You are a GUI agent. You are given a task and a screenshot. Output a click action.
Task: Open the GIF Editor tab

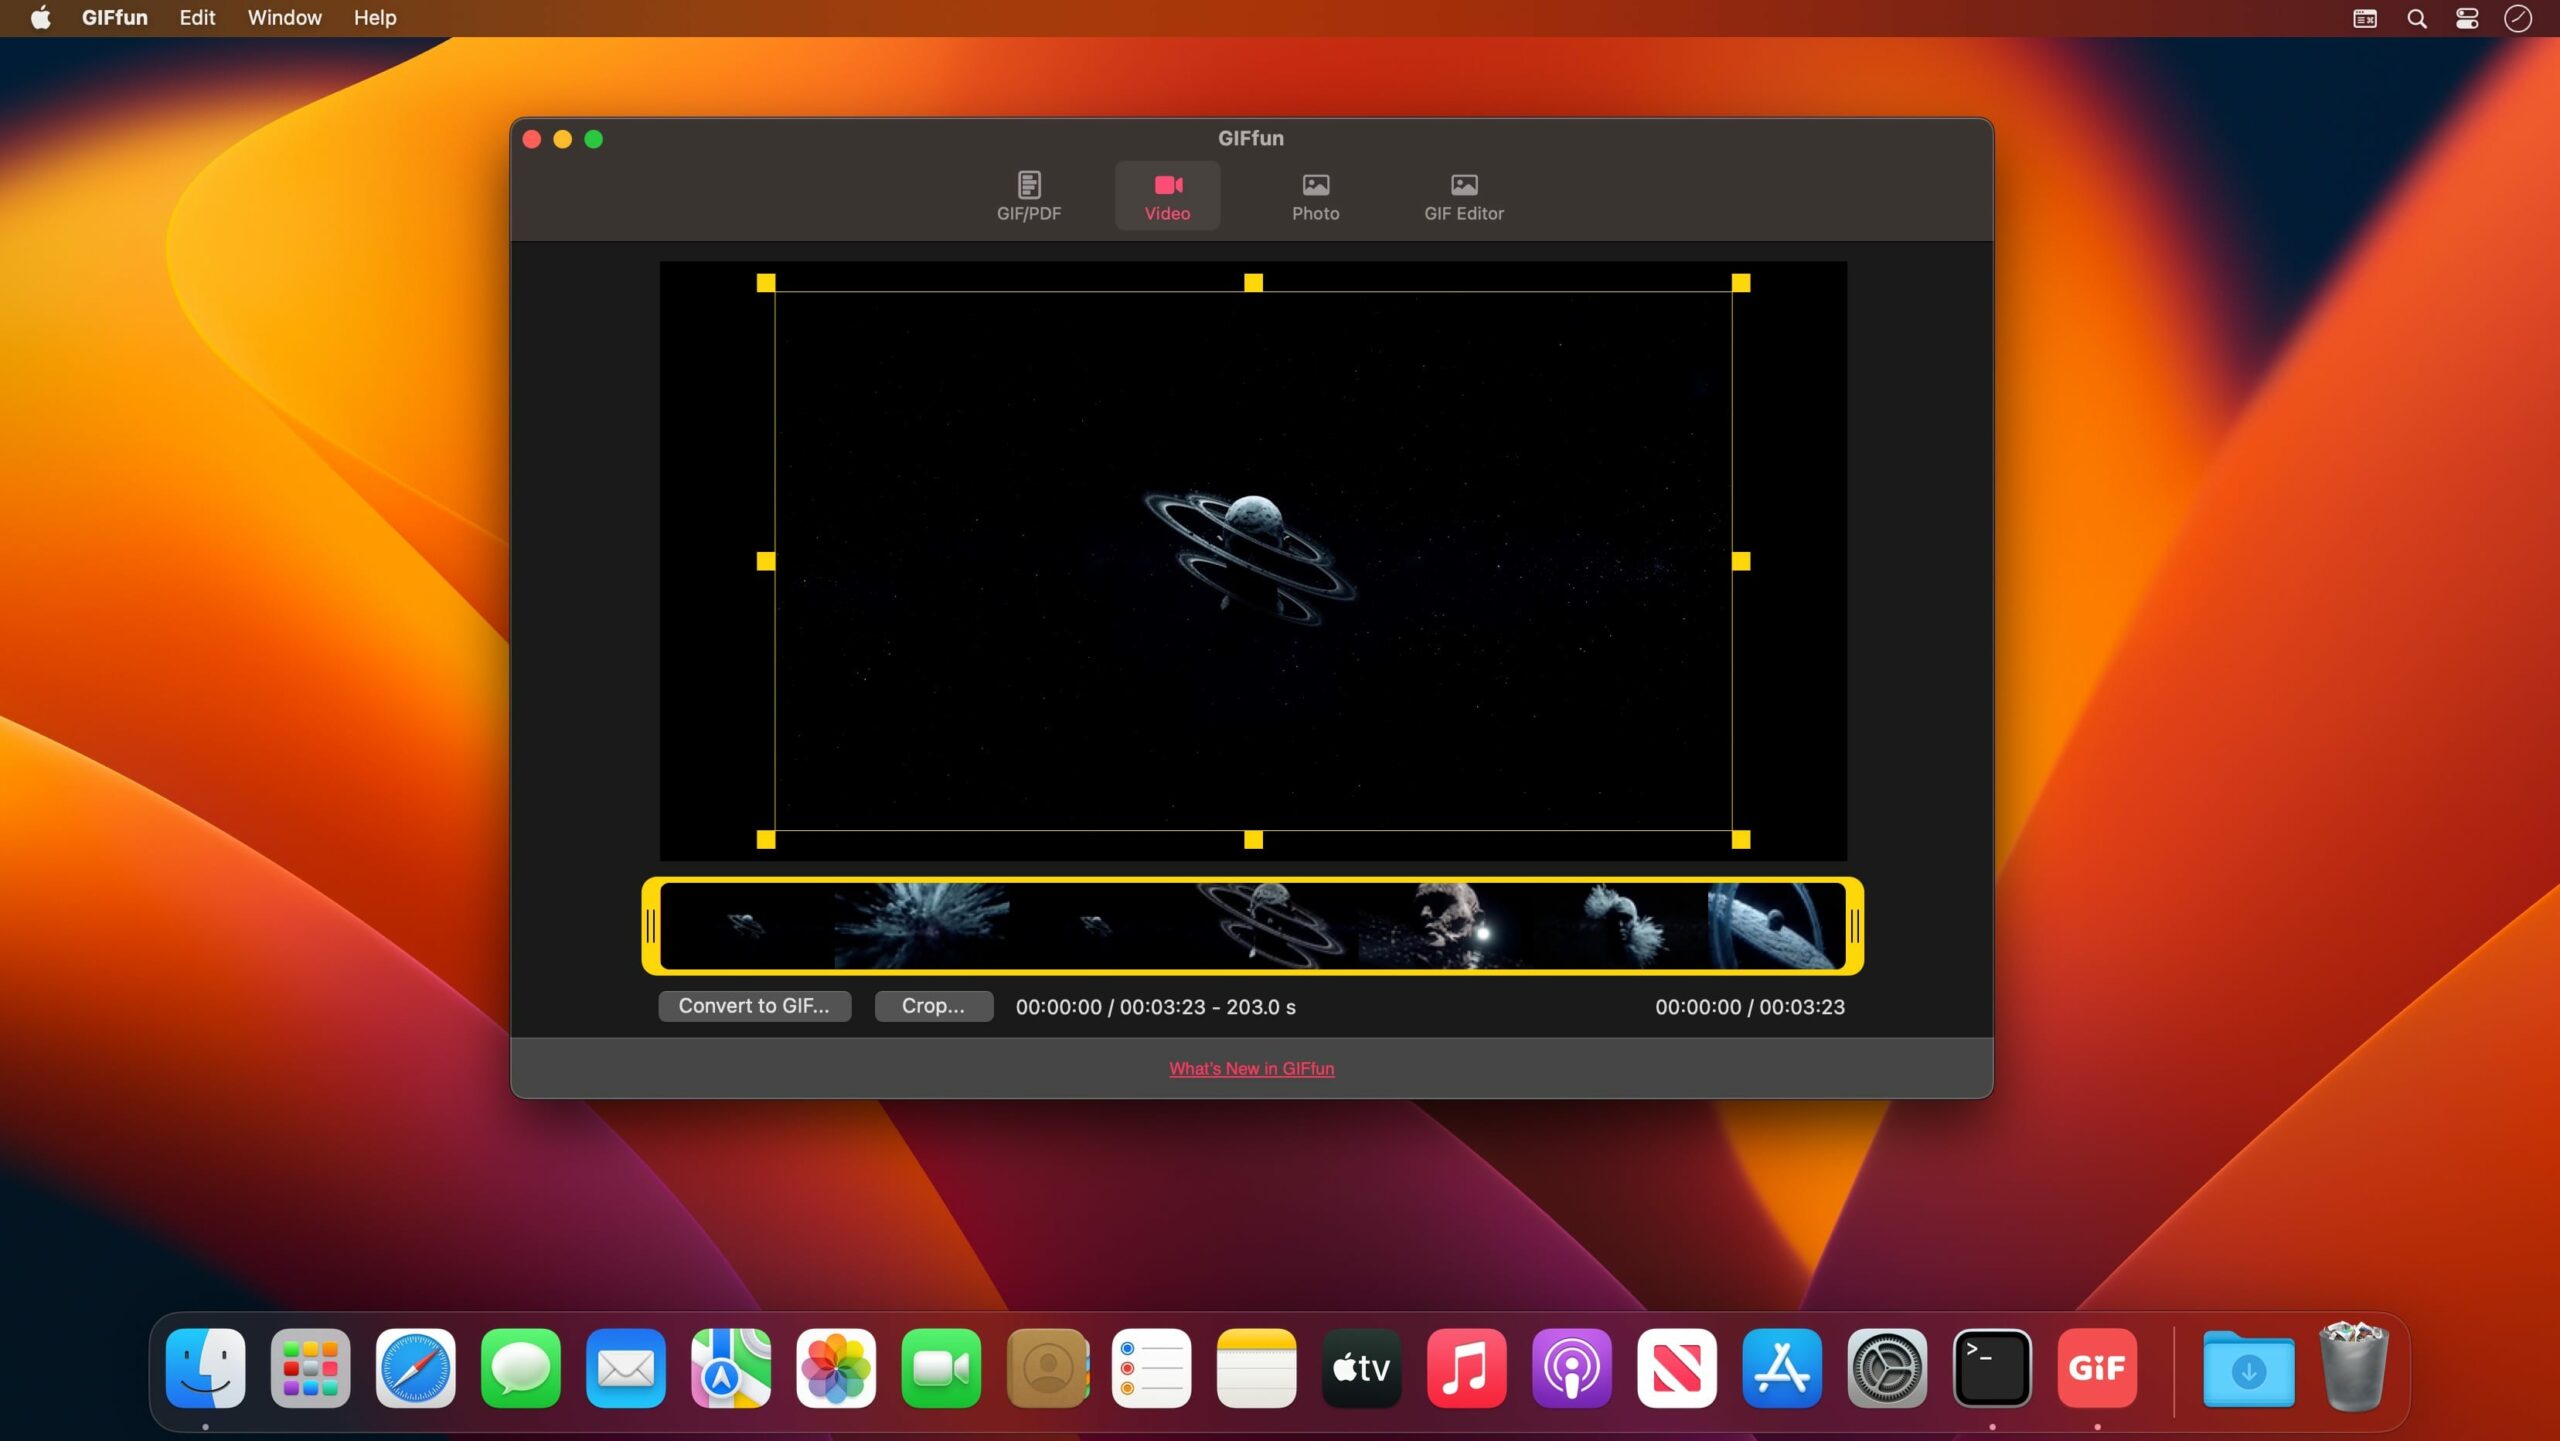tap(1463, 196)
